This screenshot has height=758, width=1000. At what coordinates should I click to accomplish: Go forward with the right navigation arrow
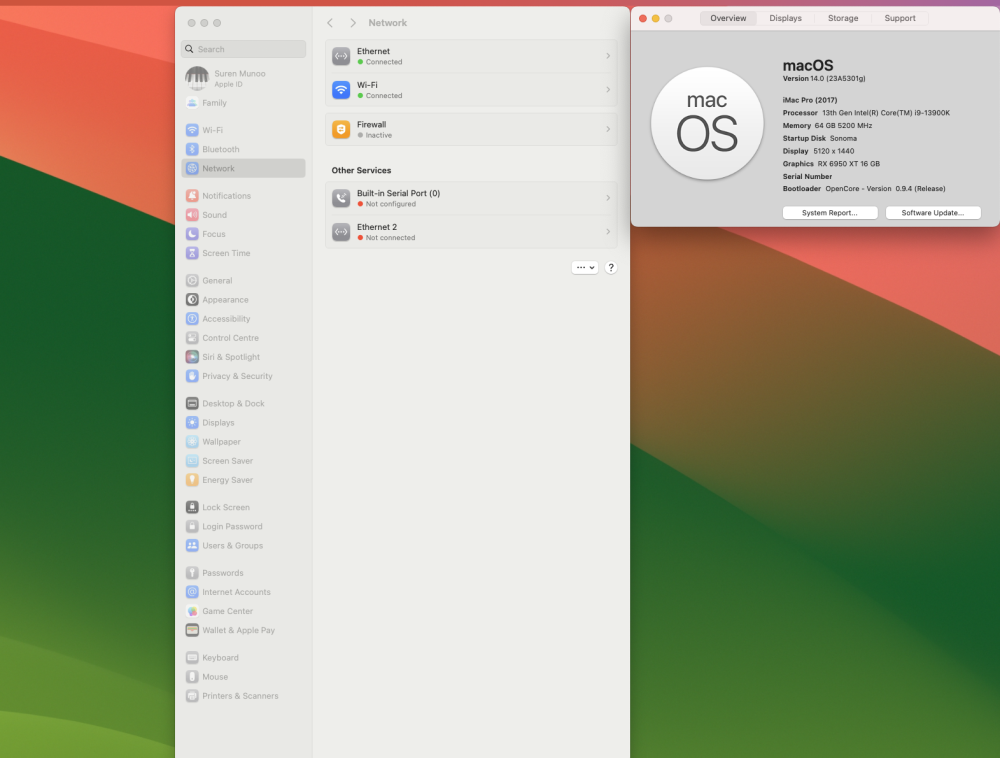(353, 23)
